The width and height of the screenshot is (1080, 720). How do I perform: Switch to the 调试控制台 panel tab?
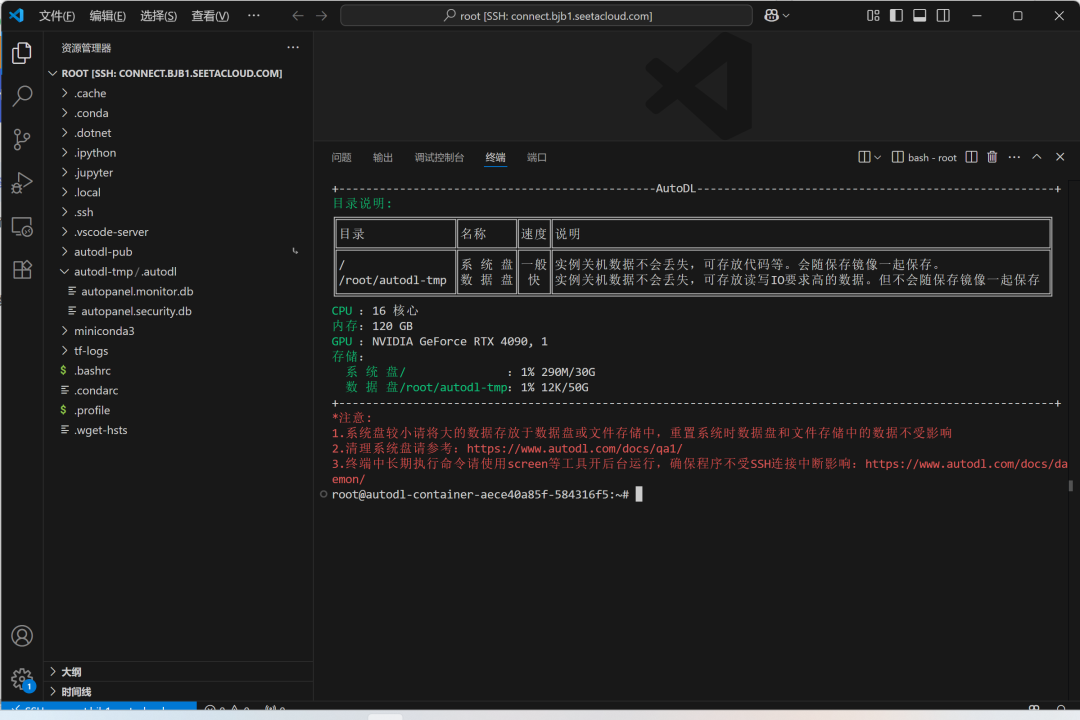439,157
